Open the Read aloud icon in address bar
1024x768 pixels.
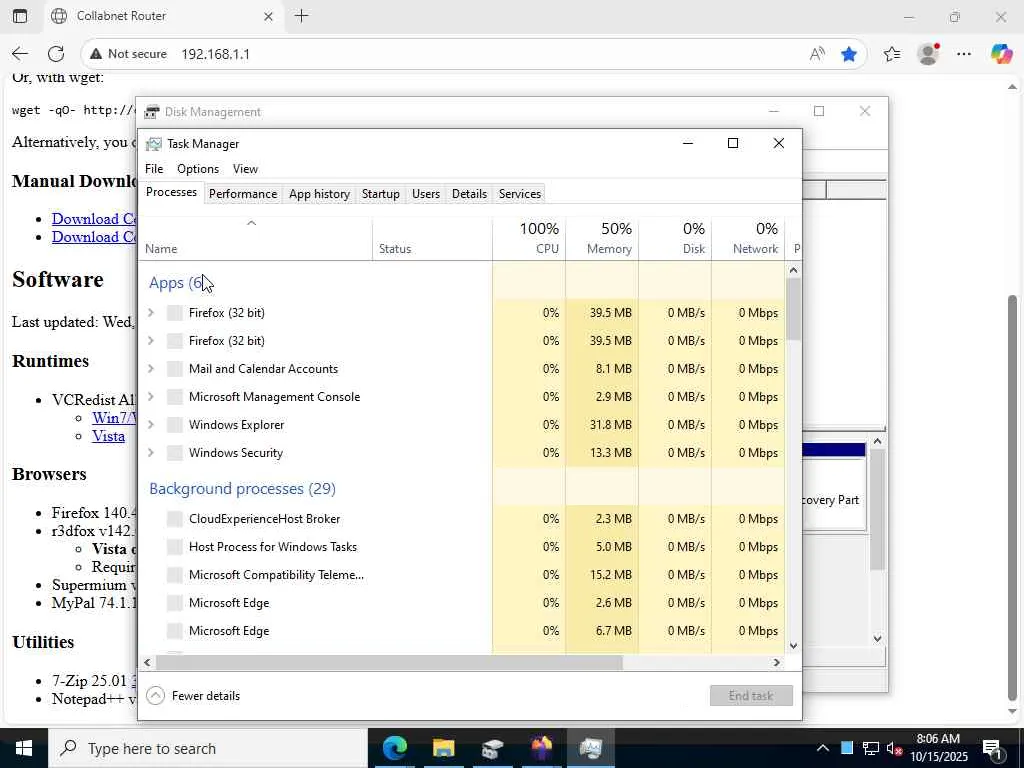coord(816,54)
